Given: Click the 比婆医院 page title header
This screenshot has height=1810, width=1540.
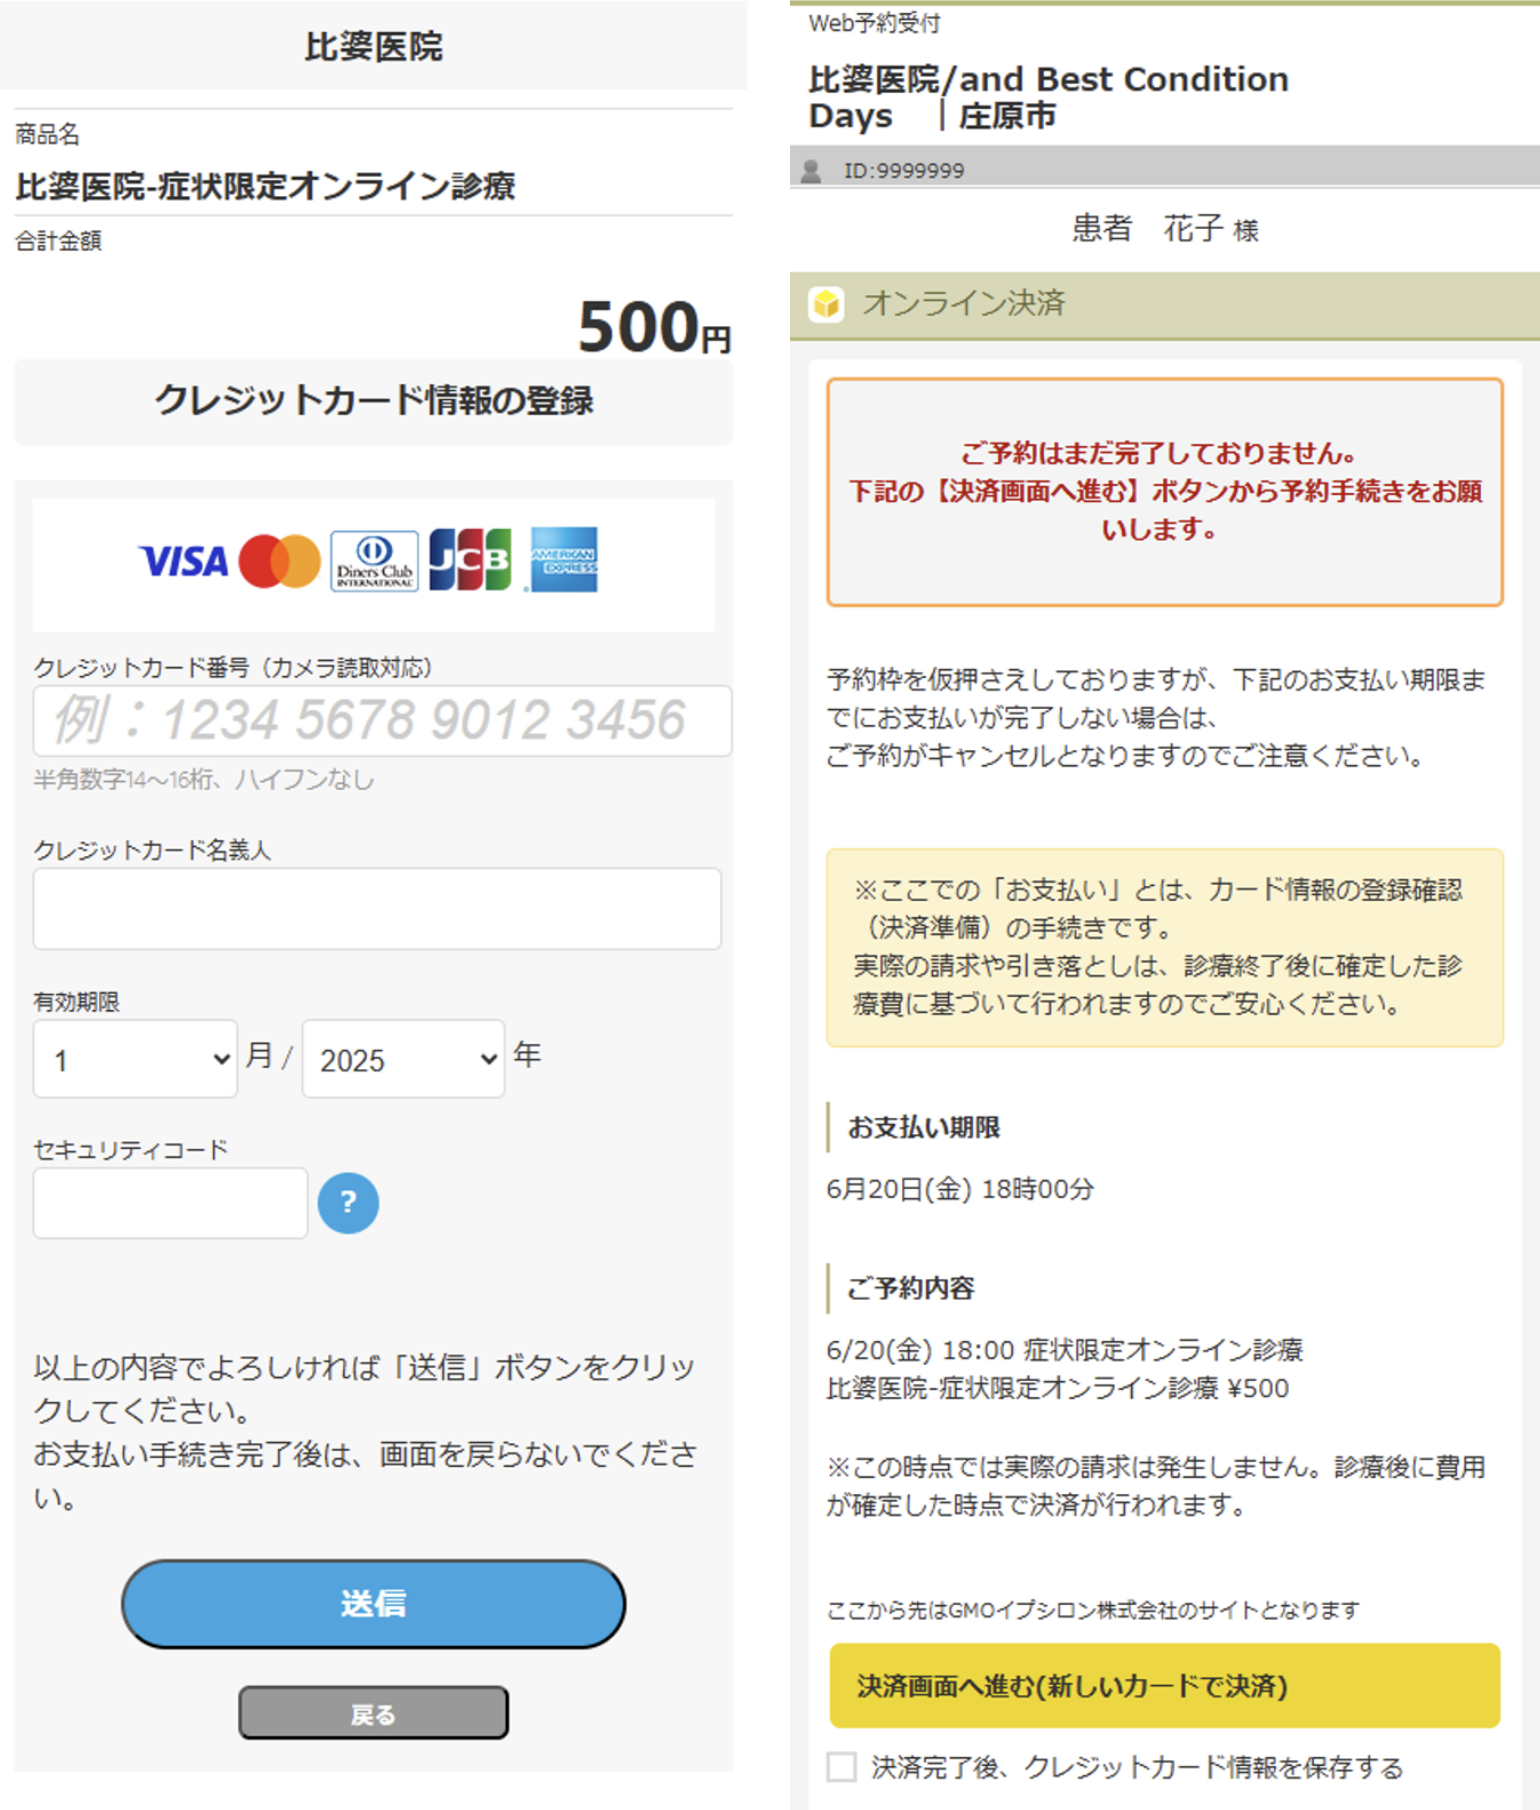Looking at the screenshot, I should click(x=373, y=46).
